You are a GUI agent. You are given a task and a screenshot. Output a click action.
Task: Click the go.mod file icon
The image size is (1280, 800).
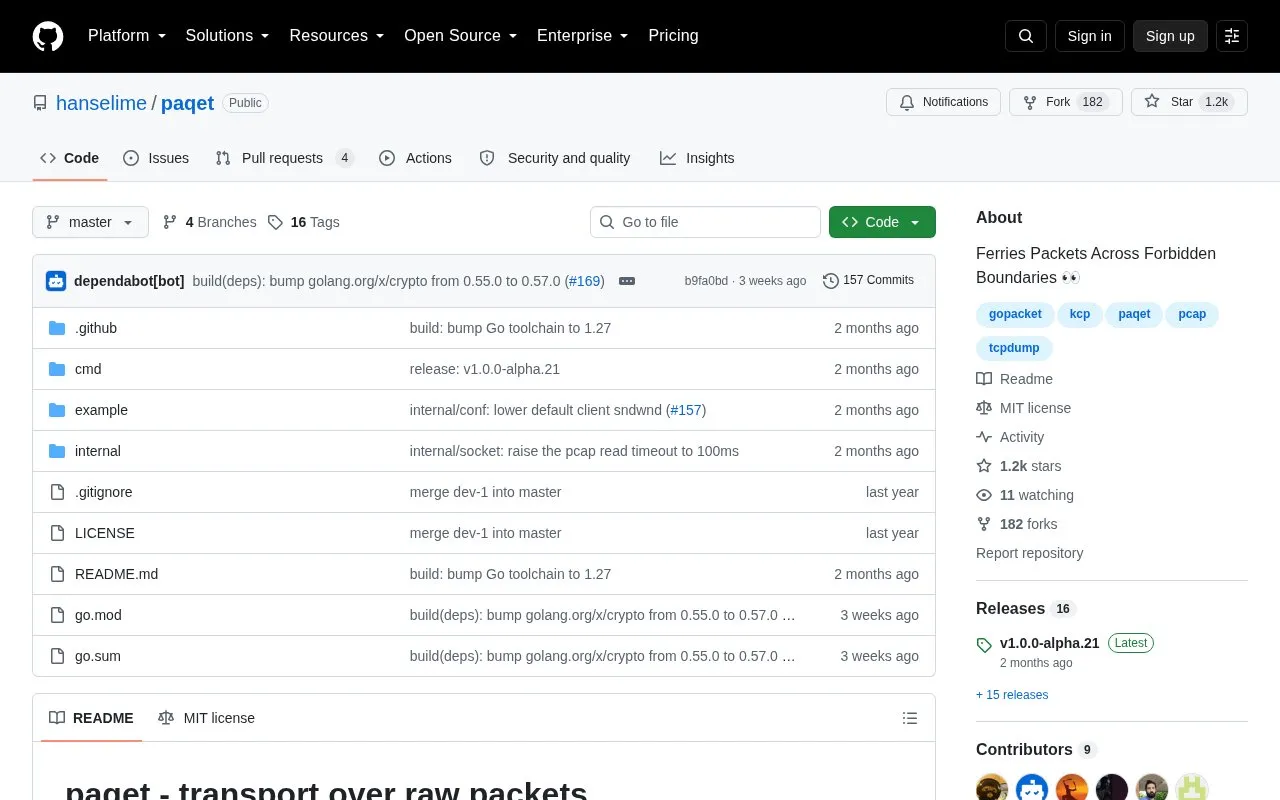click(57, 615)
